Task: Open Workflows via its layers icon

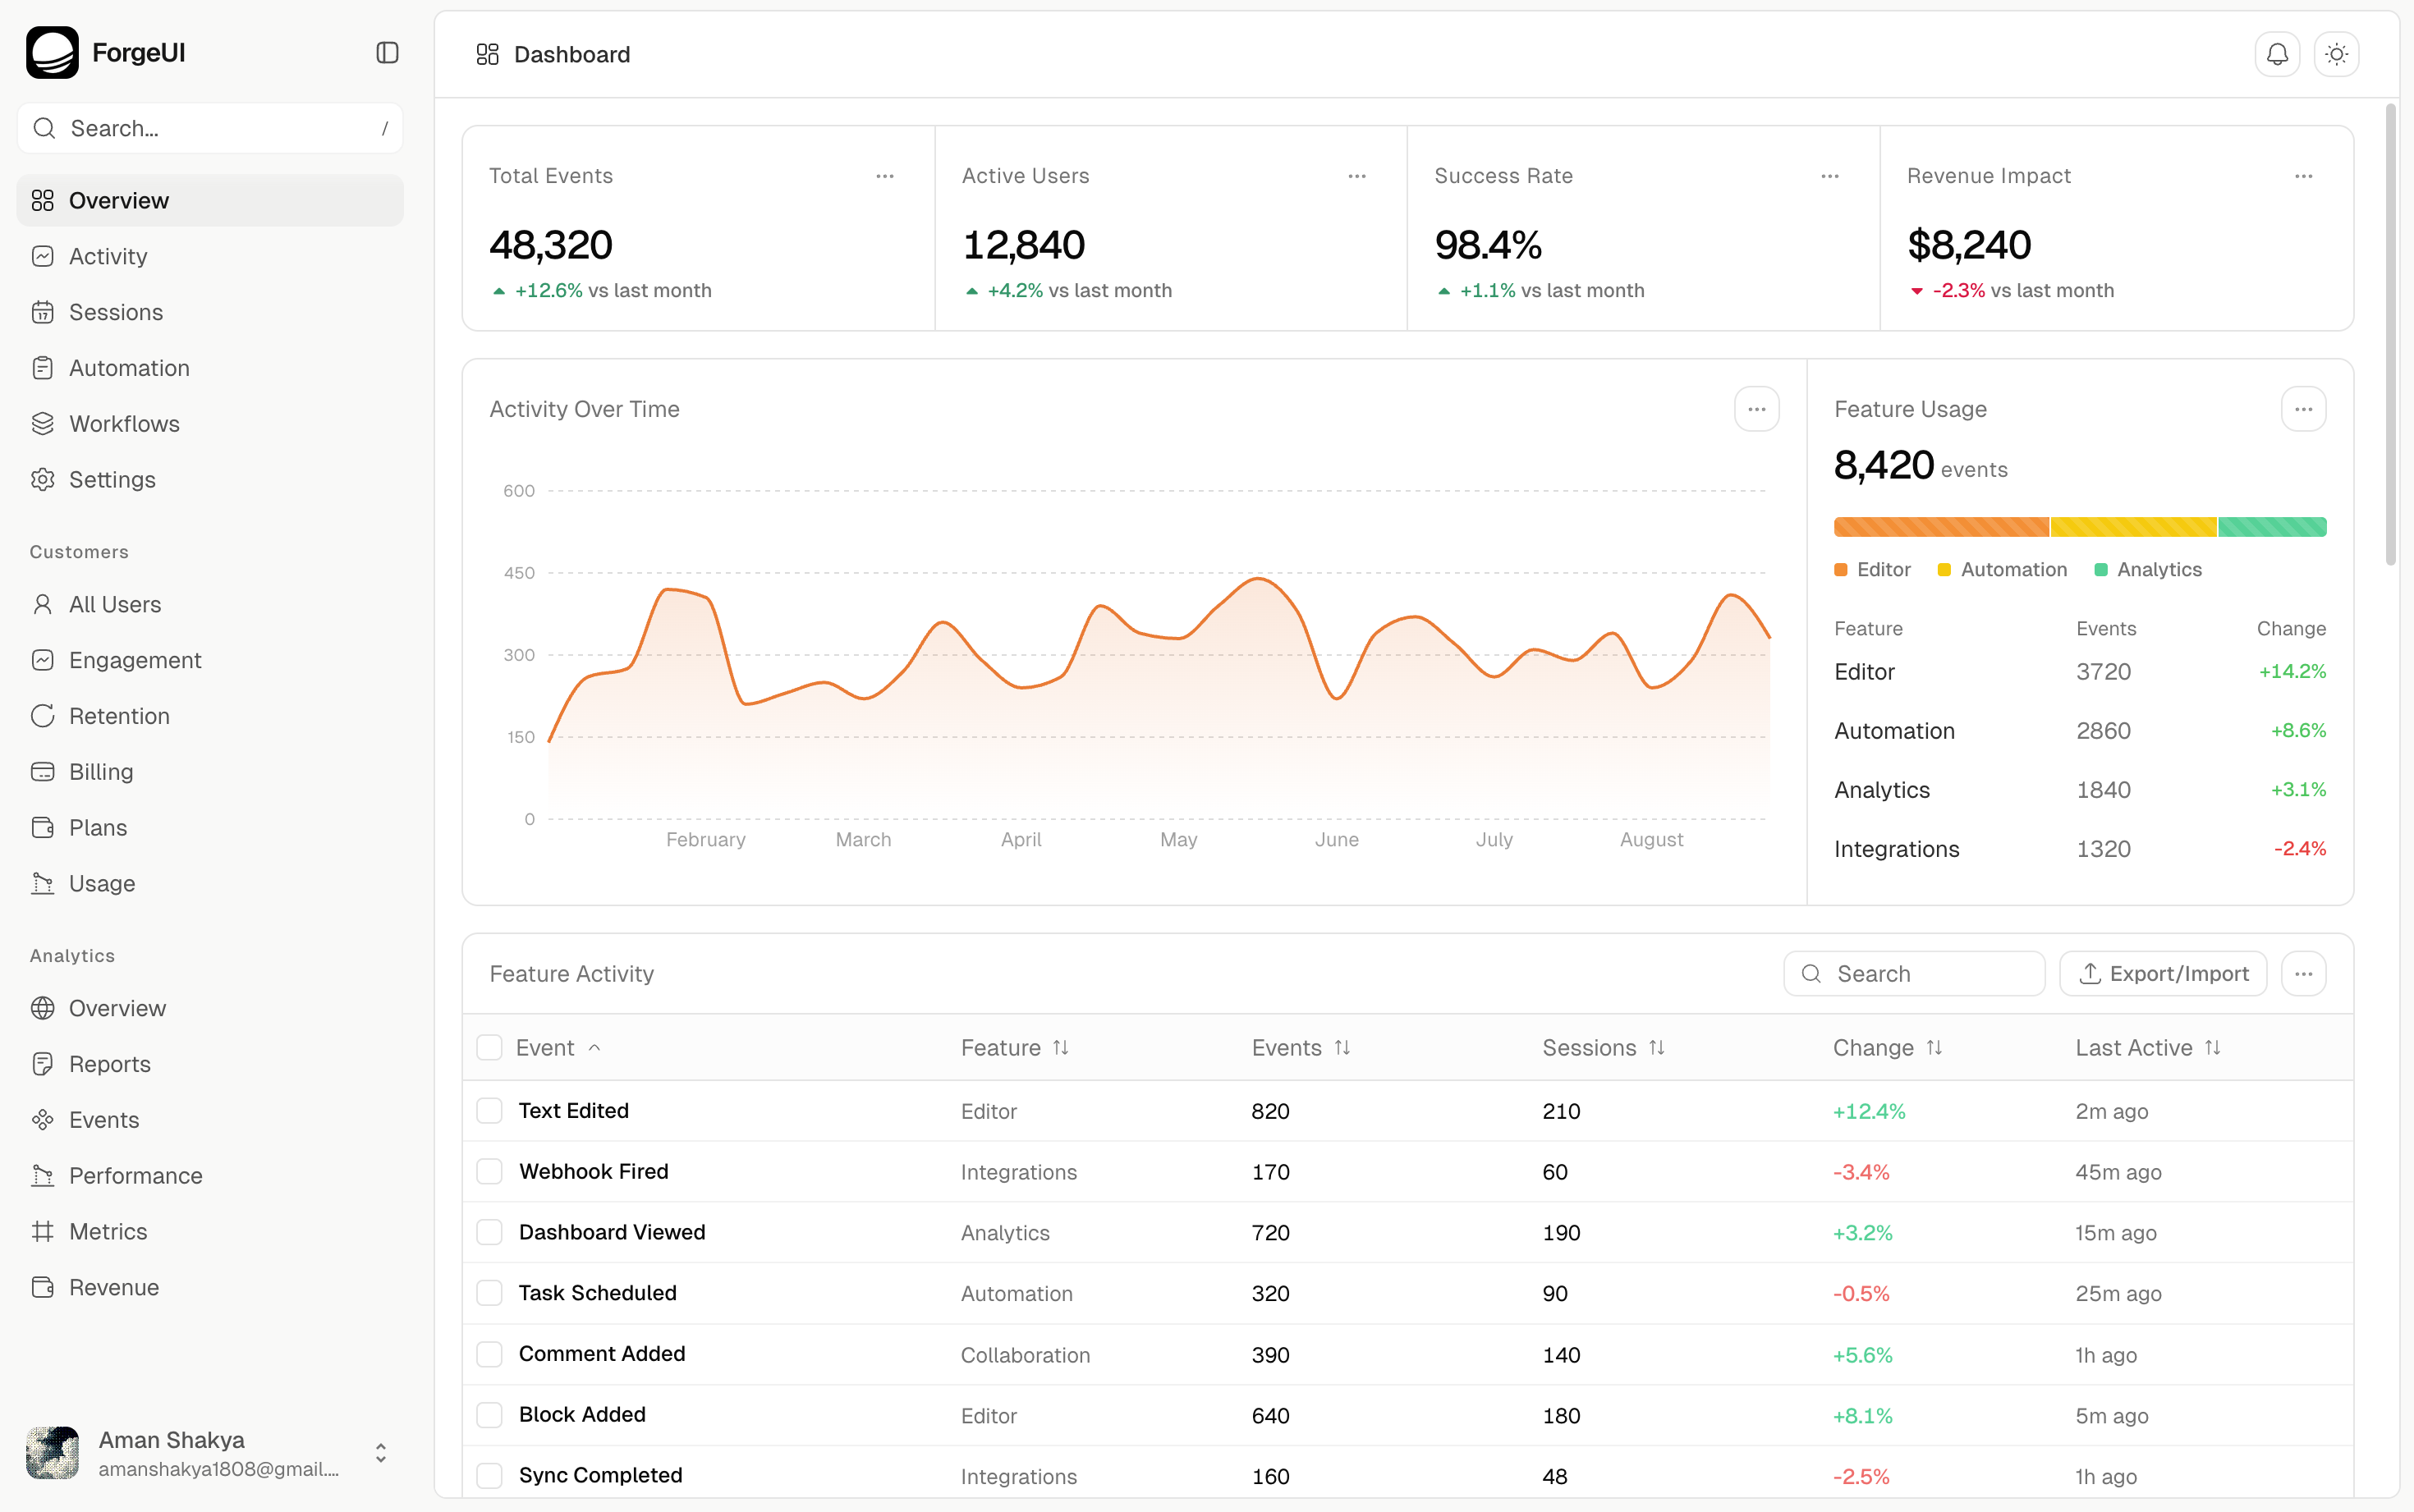Action: tap(42, 423)
